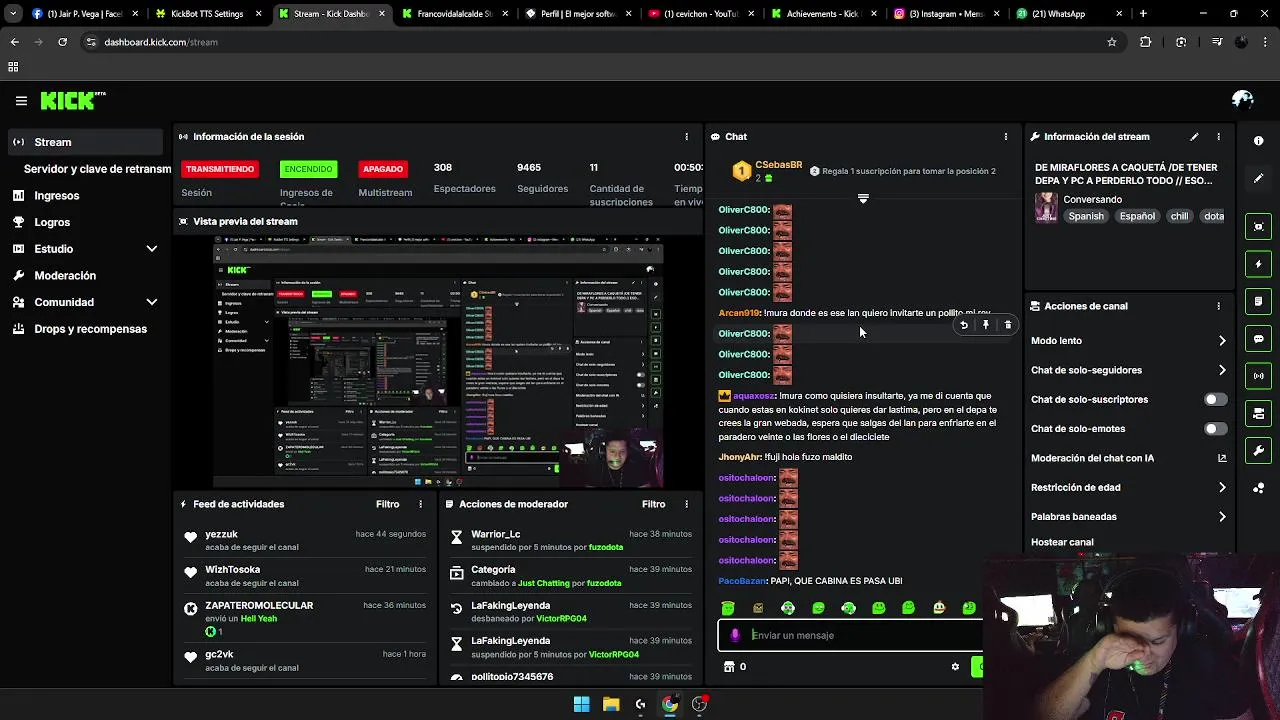Toggle the document notes icon in the right rail
The image size is (1280, 720).
pos(1259,301)
